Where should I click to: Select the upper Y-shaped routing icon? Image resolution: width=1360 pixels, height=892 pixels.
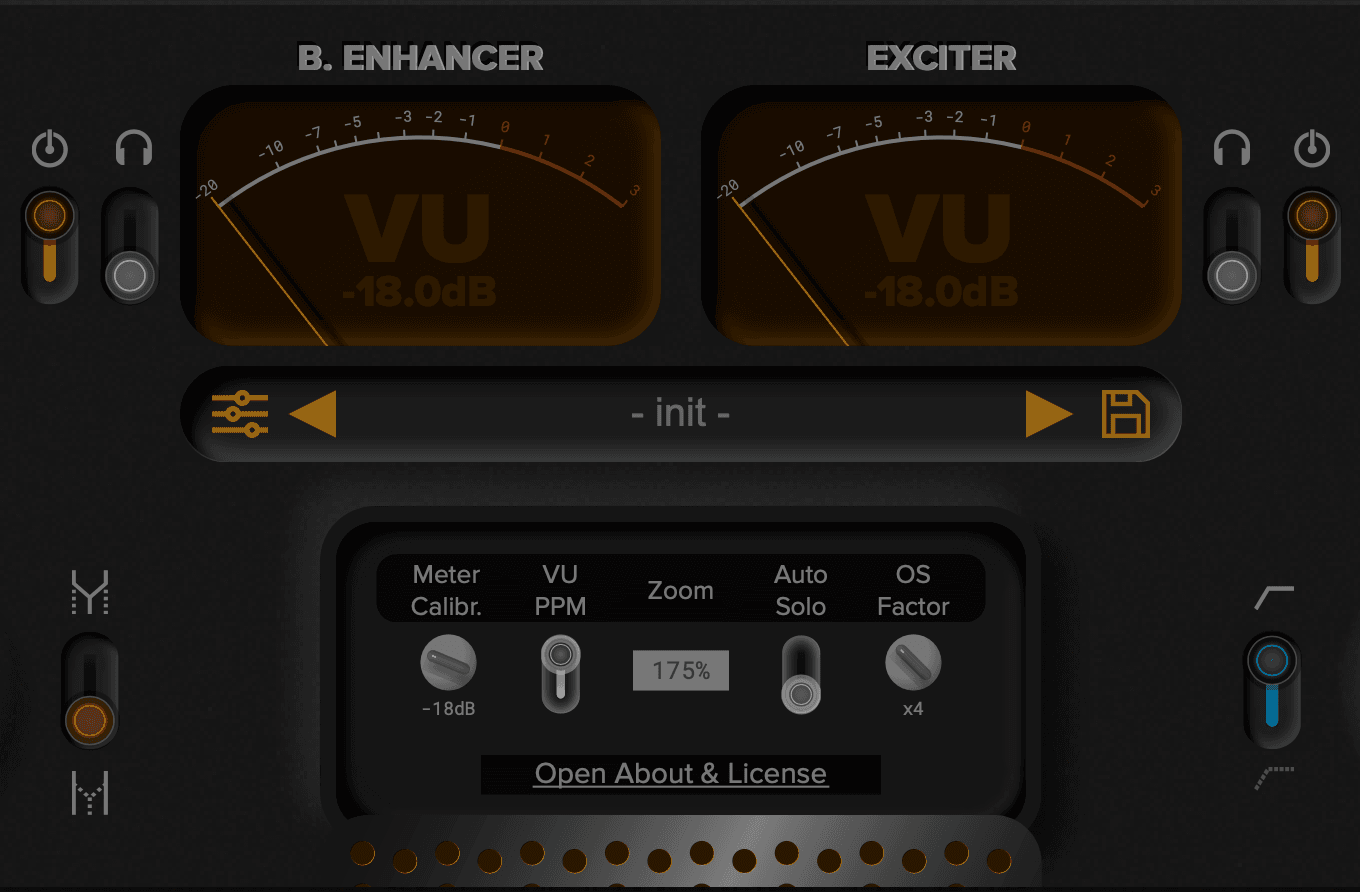pyautogui.click(x=90, y=593)
